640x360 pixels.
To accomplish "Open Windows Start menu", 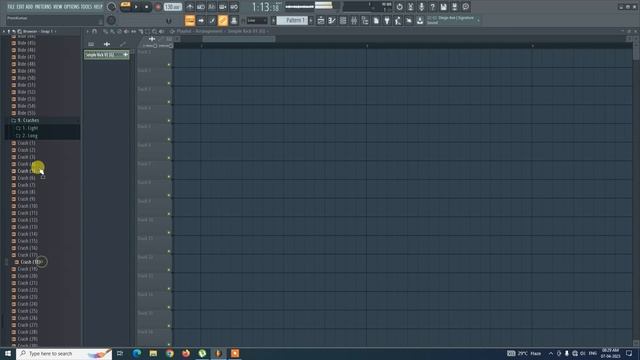I will (8, 353).
